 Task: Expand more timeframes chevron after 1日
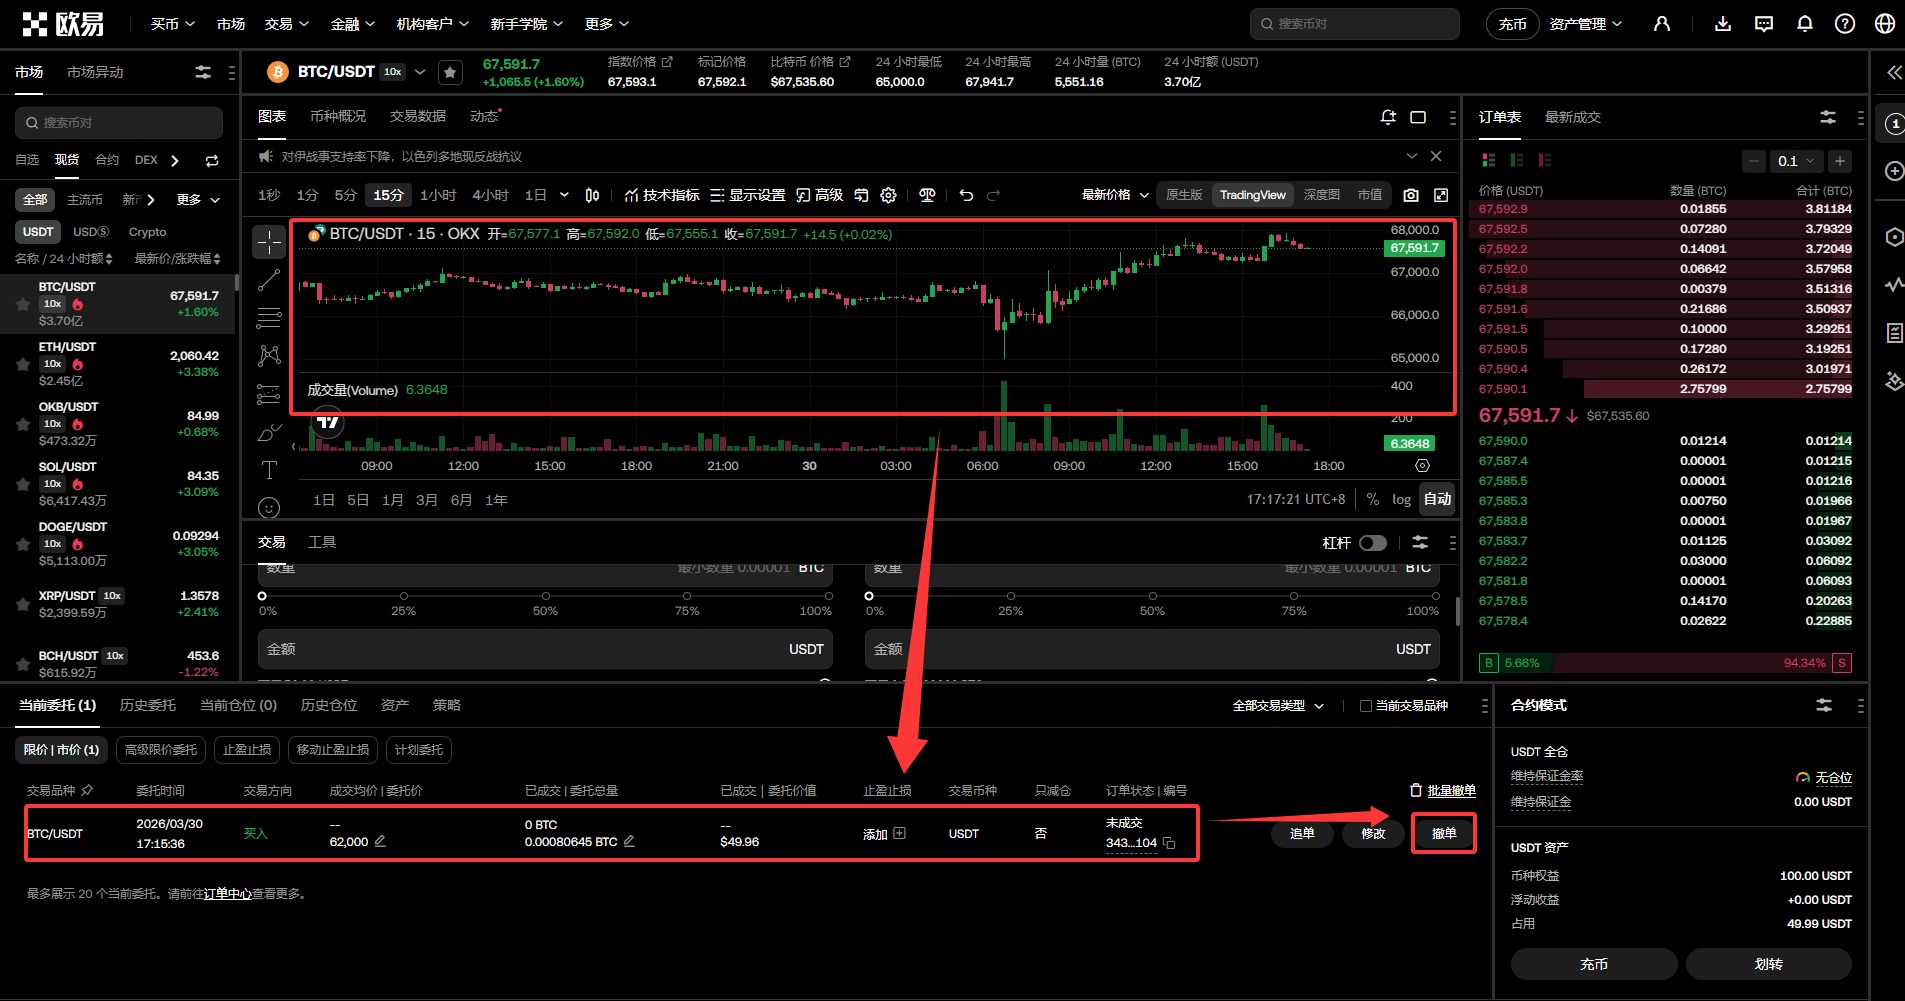coord(564,195)
